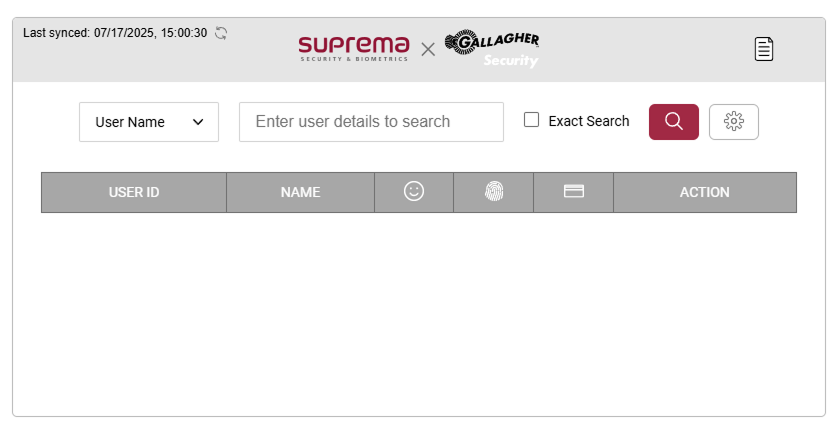838x431 pixels.
Task: Click the fingerprint column icon
Action: tap(493, 192)
